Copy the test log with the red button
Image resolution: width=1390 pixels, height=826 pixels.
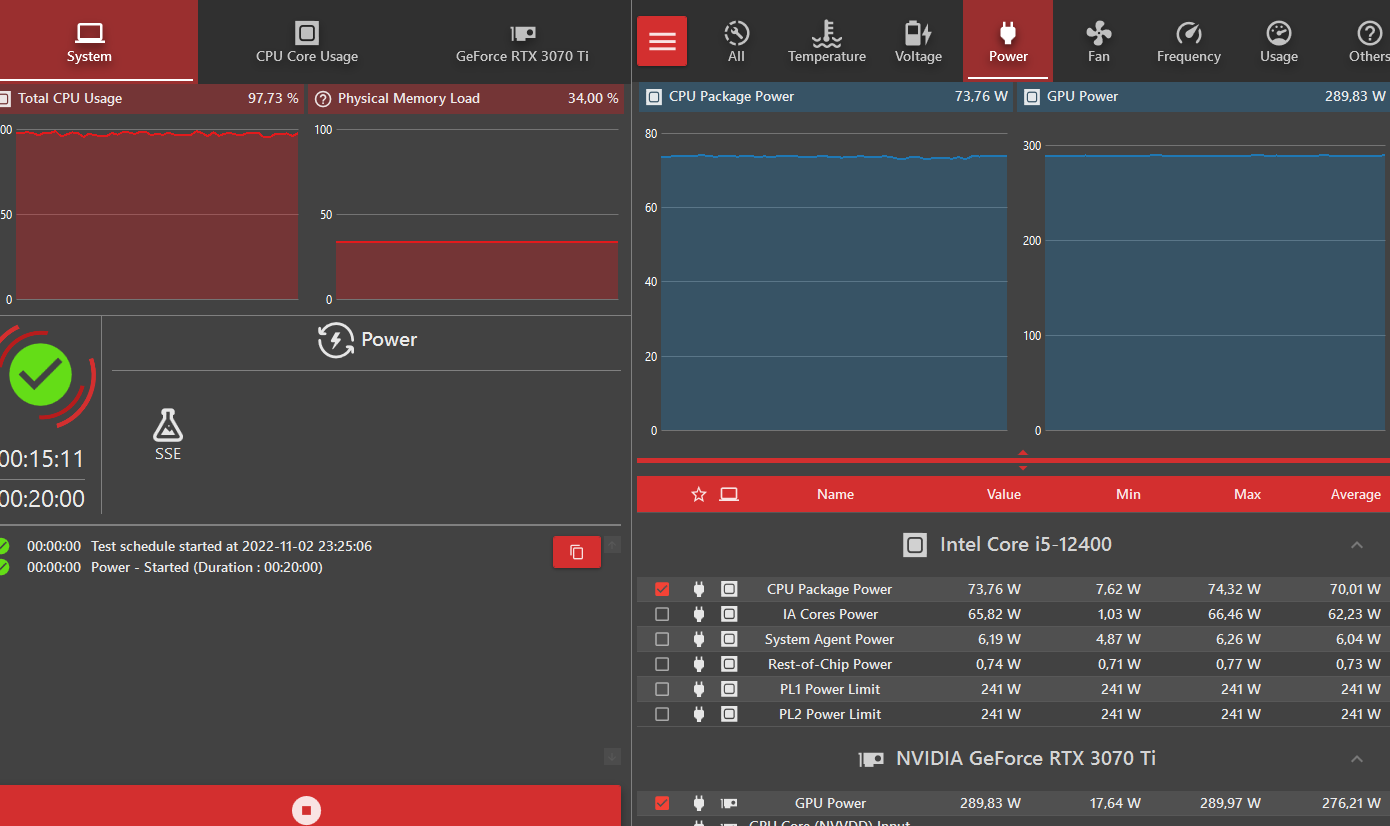(577, 552)
